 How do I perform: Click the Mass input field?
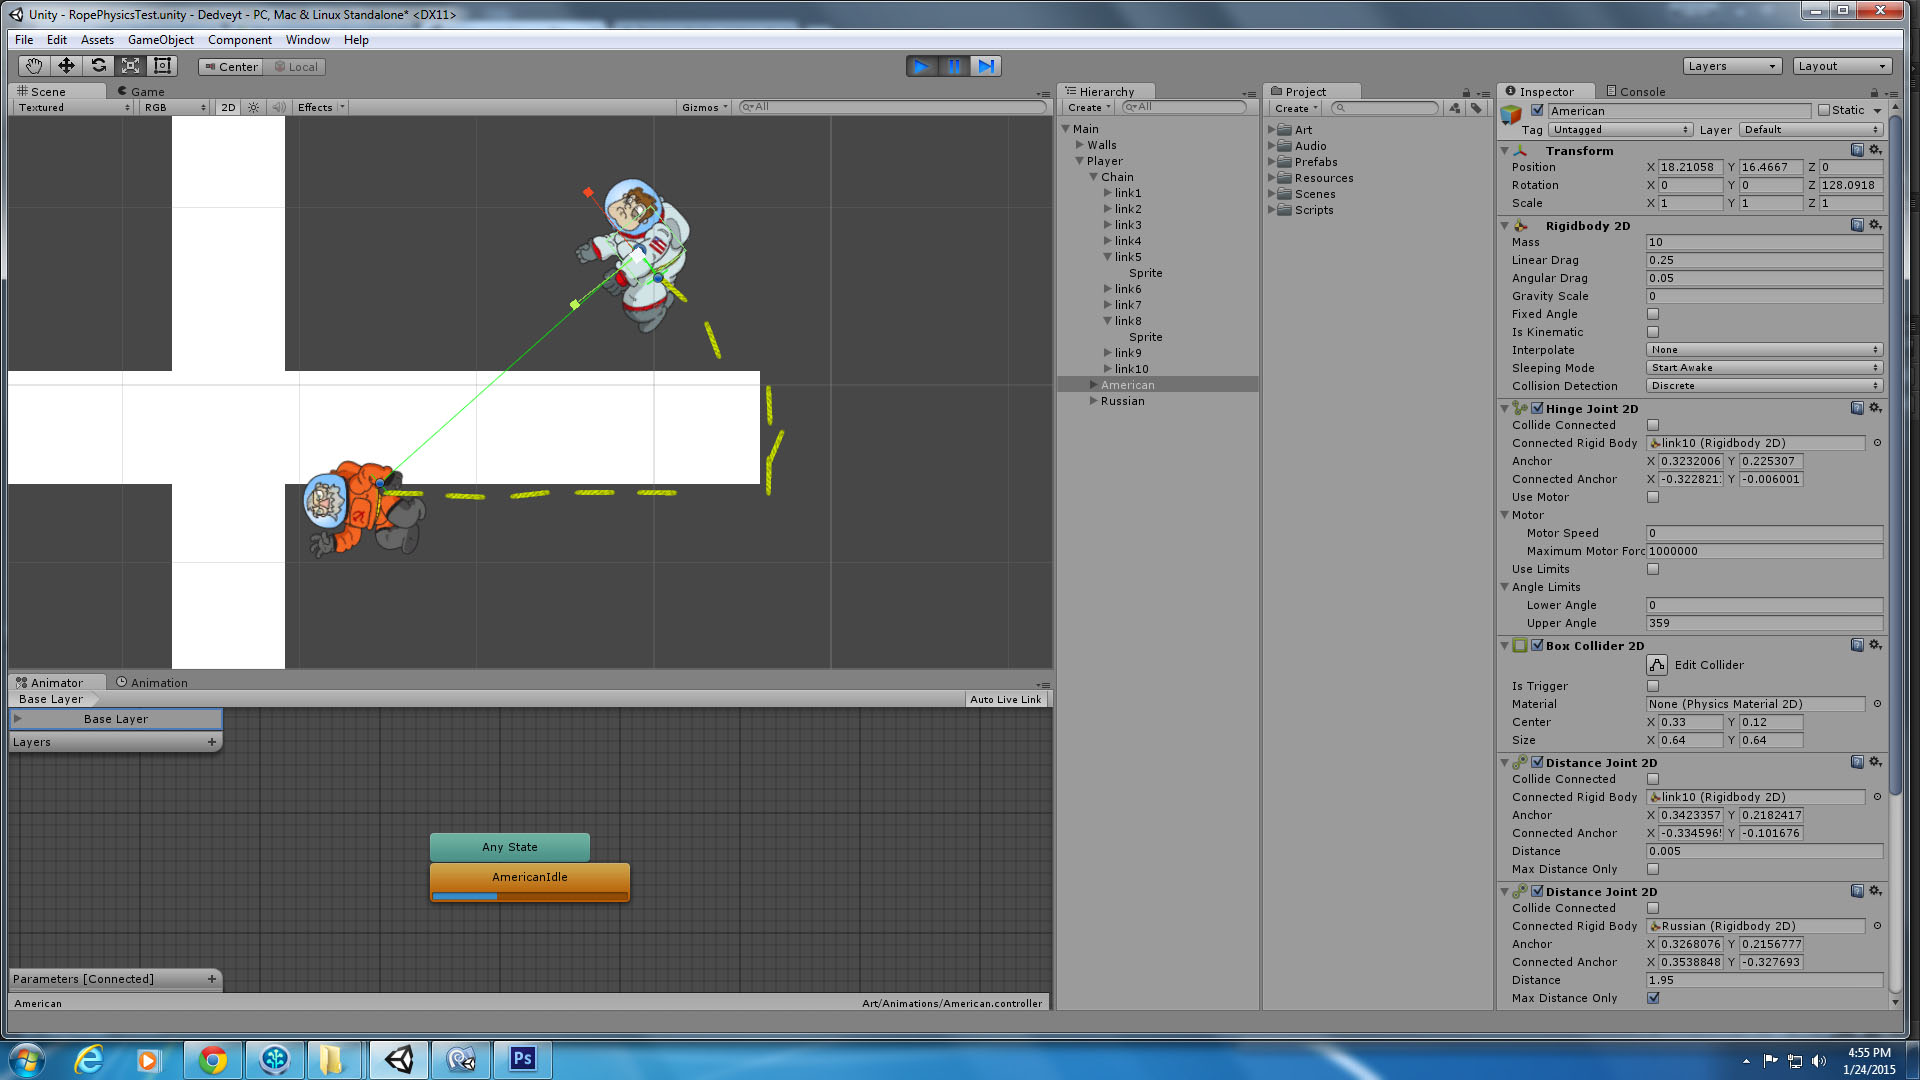1764,242
